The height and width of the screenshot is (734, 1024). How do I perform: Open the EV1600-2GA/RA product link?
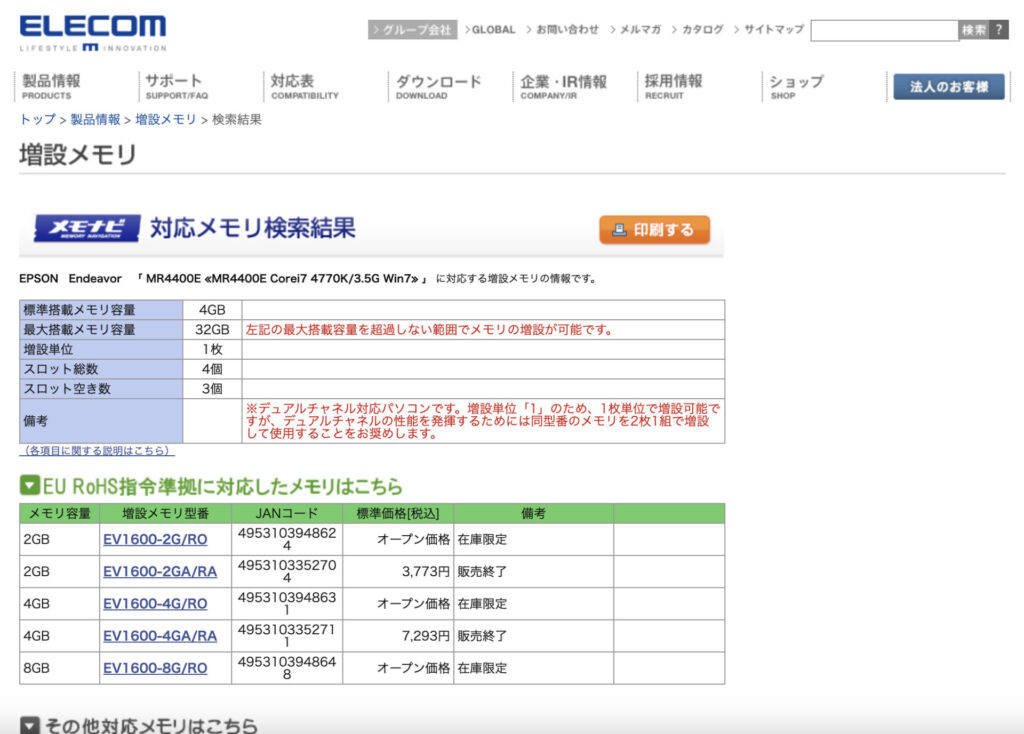pos(160,571)
